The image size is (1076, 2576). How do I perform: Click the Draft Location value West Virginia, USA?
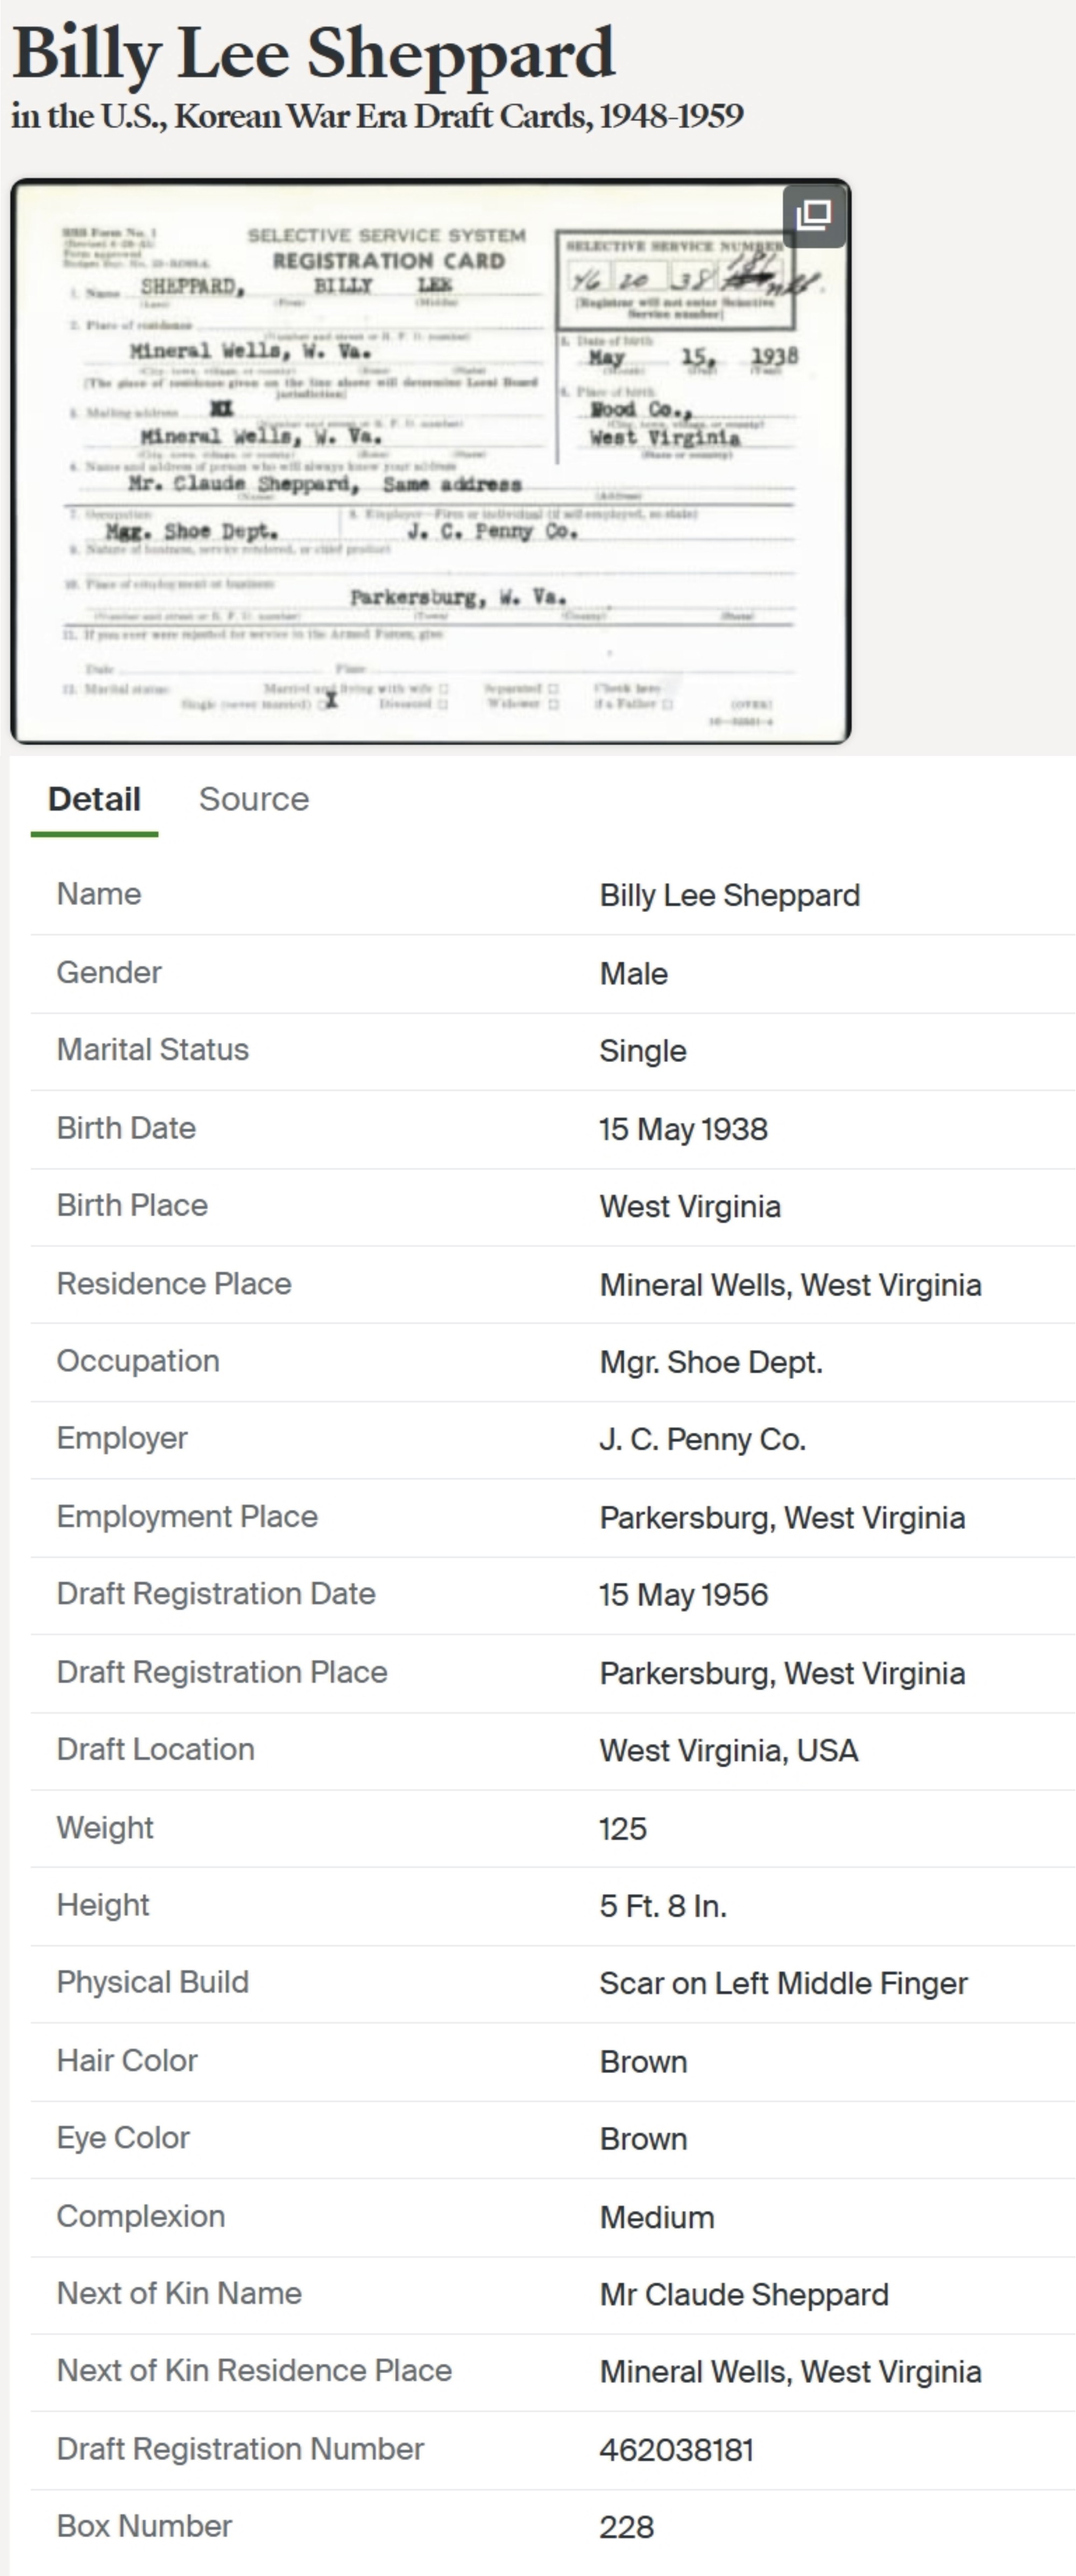pyautogui.click(x=728, y=1751)
